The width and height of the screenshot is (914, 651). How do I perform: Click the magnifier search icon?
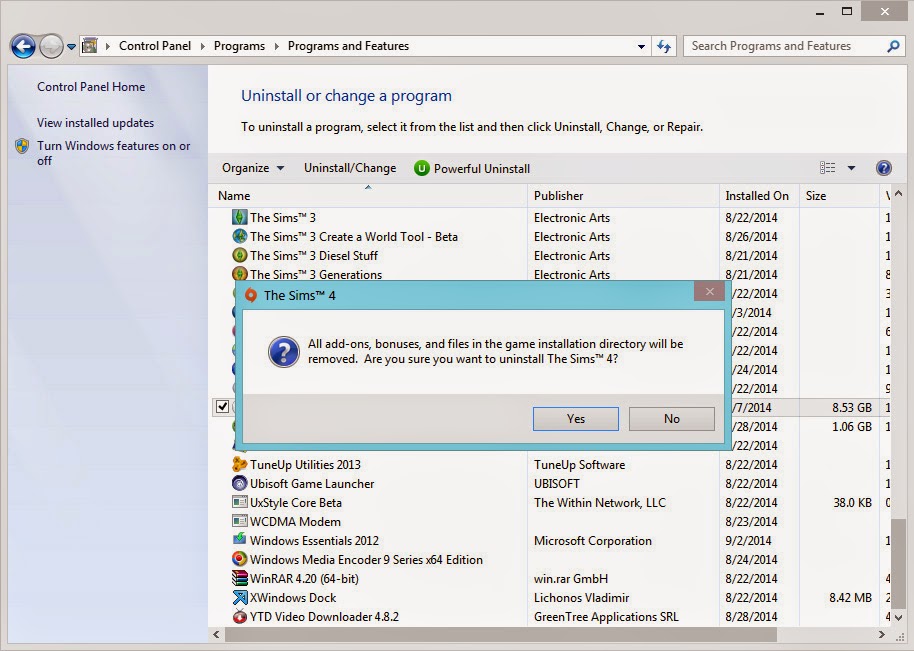(893, 46)
